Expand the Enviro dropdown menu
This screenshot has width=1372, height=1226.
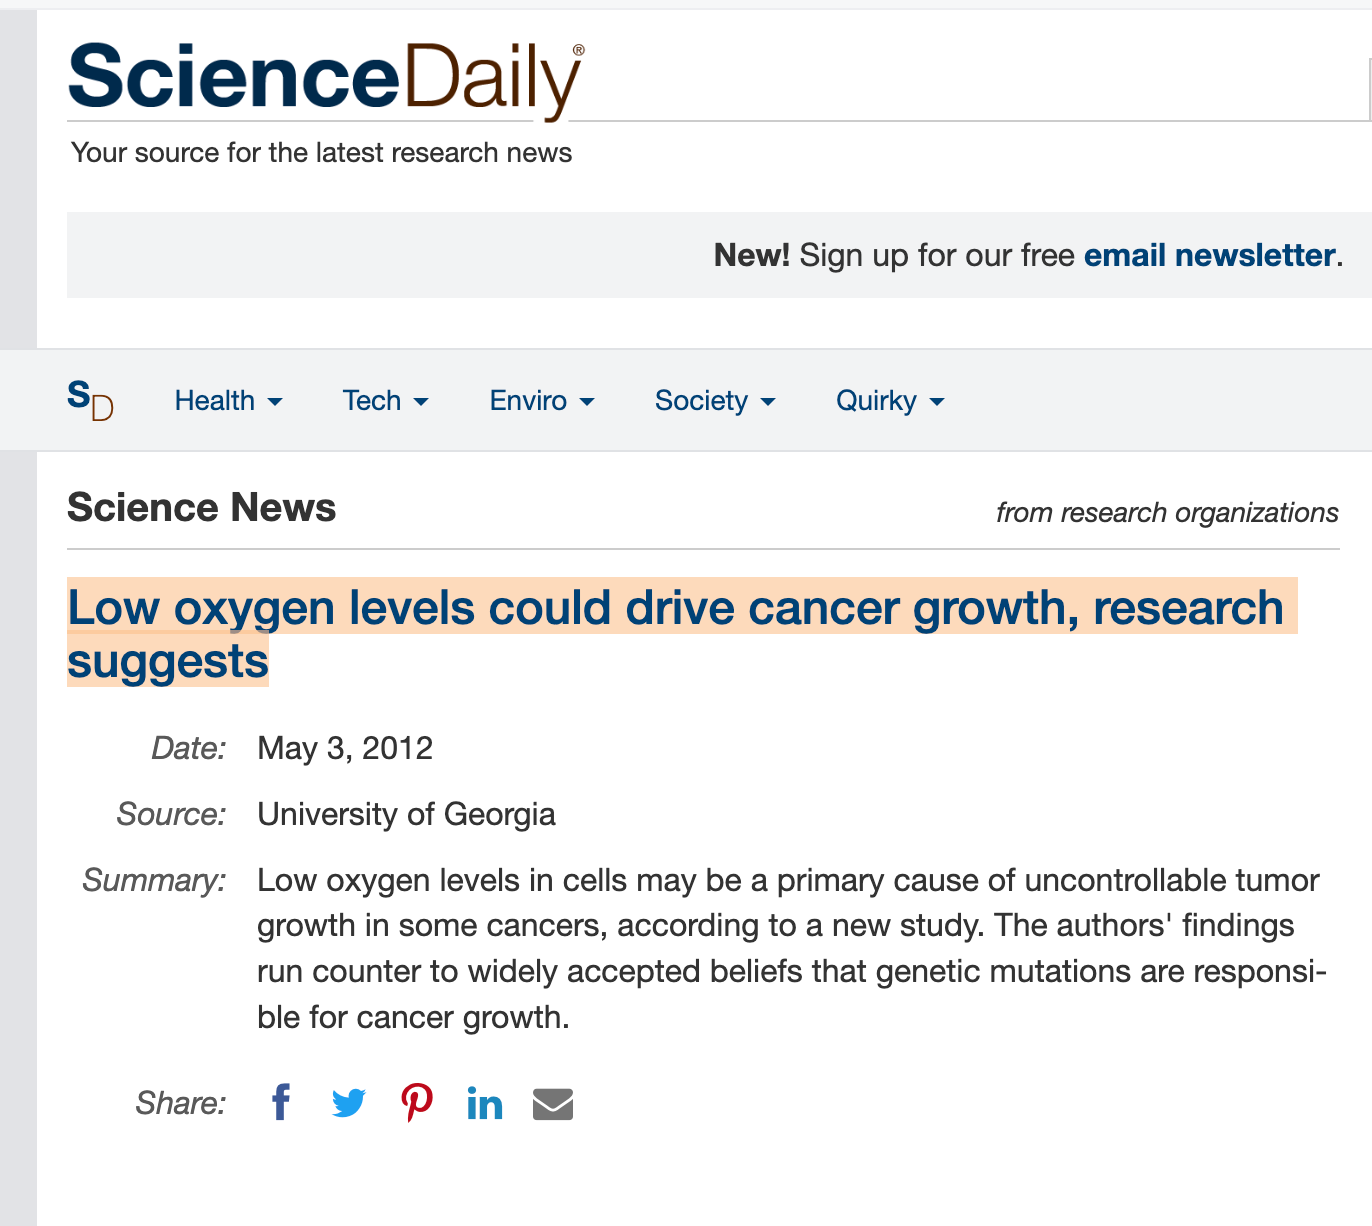click(x=542, y=401)
